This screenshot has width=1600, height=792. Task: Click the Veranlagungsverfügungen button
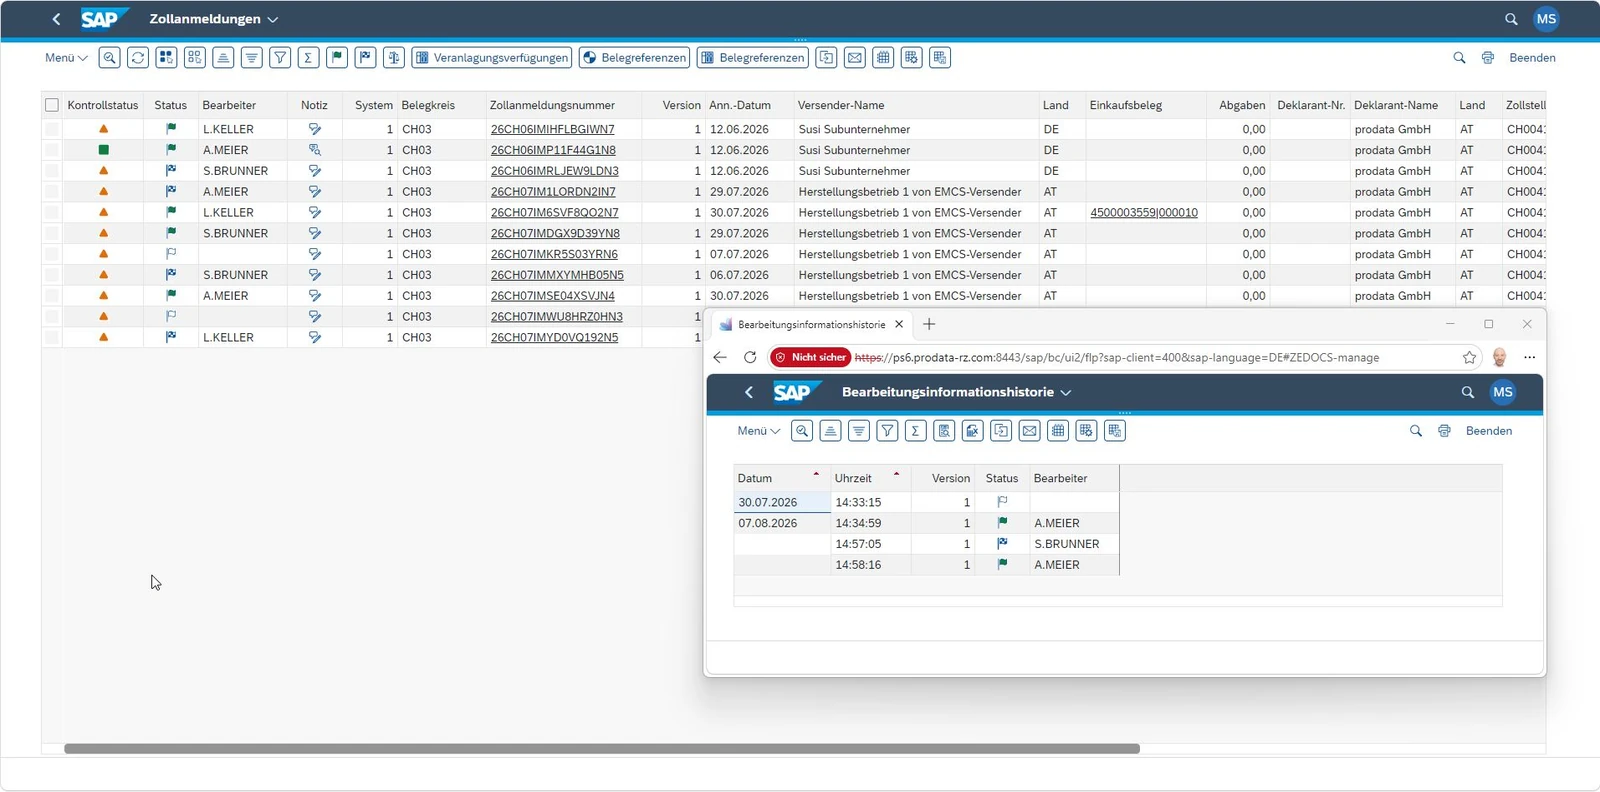(492, 58)
